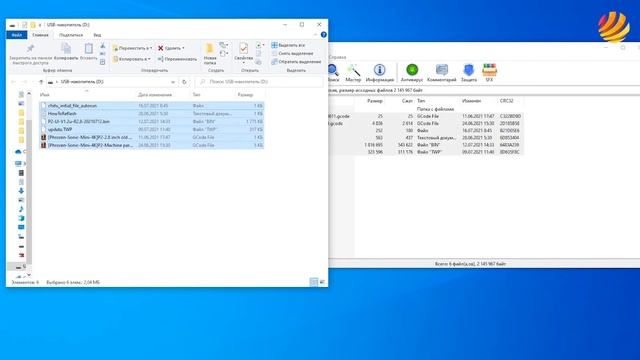
Task: Sort by Дата изменения column
Action: tap(155, 95)
